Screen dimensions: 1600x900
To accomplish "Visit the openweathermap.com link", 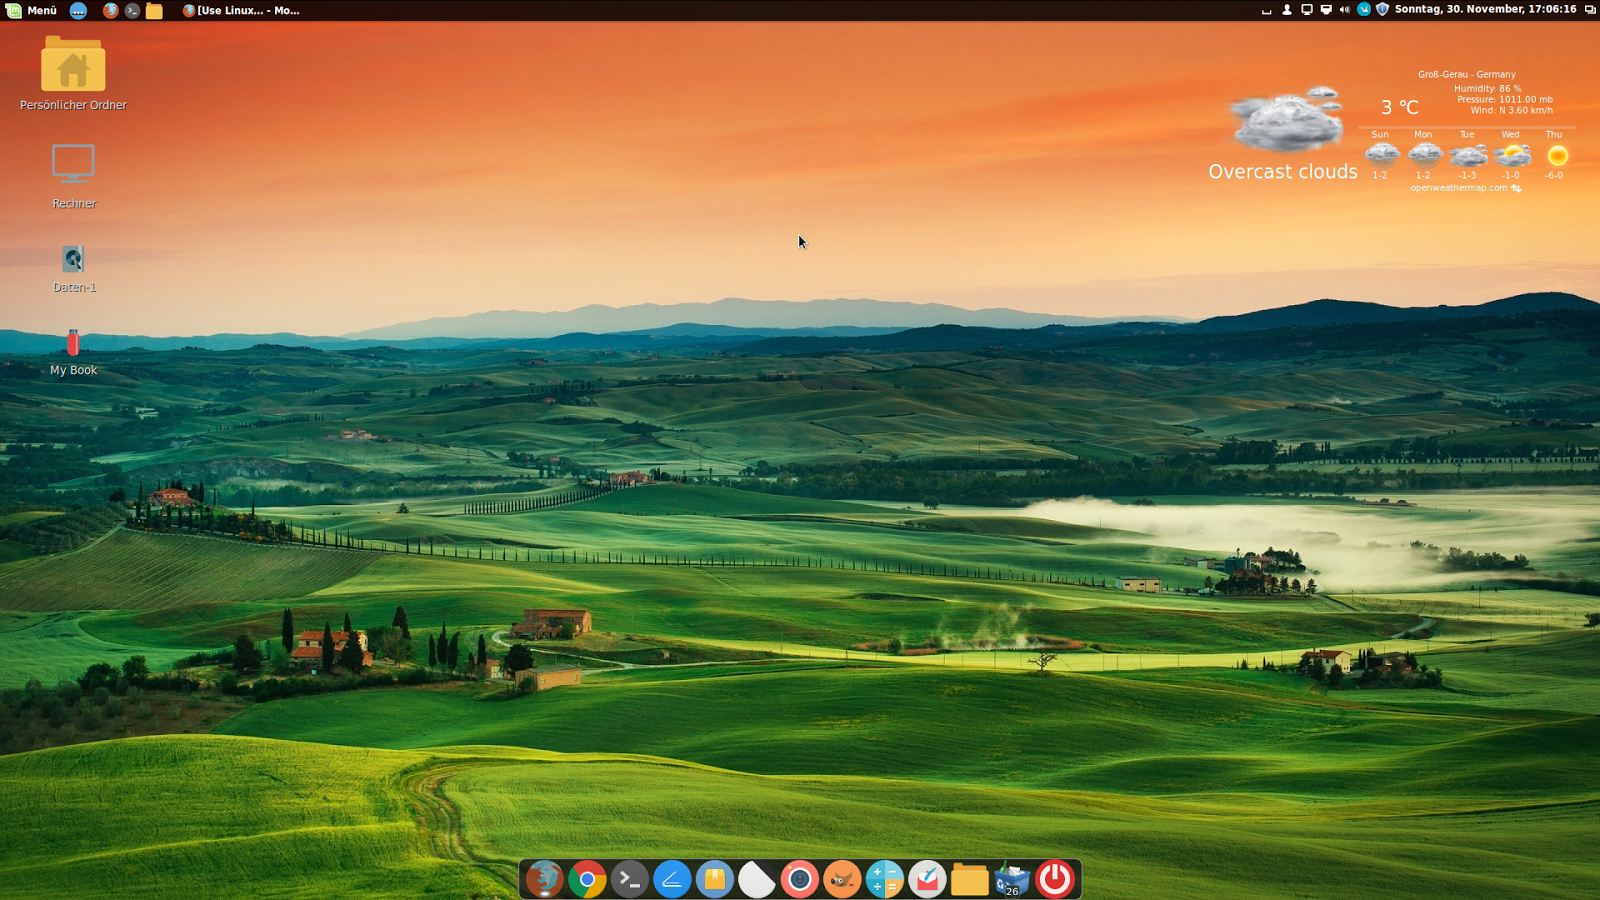I will coord(1457,188).
